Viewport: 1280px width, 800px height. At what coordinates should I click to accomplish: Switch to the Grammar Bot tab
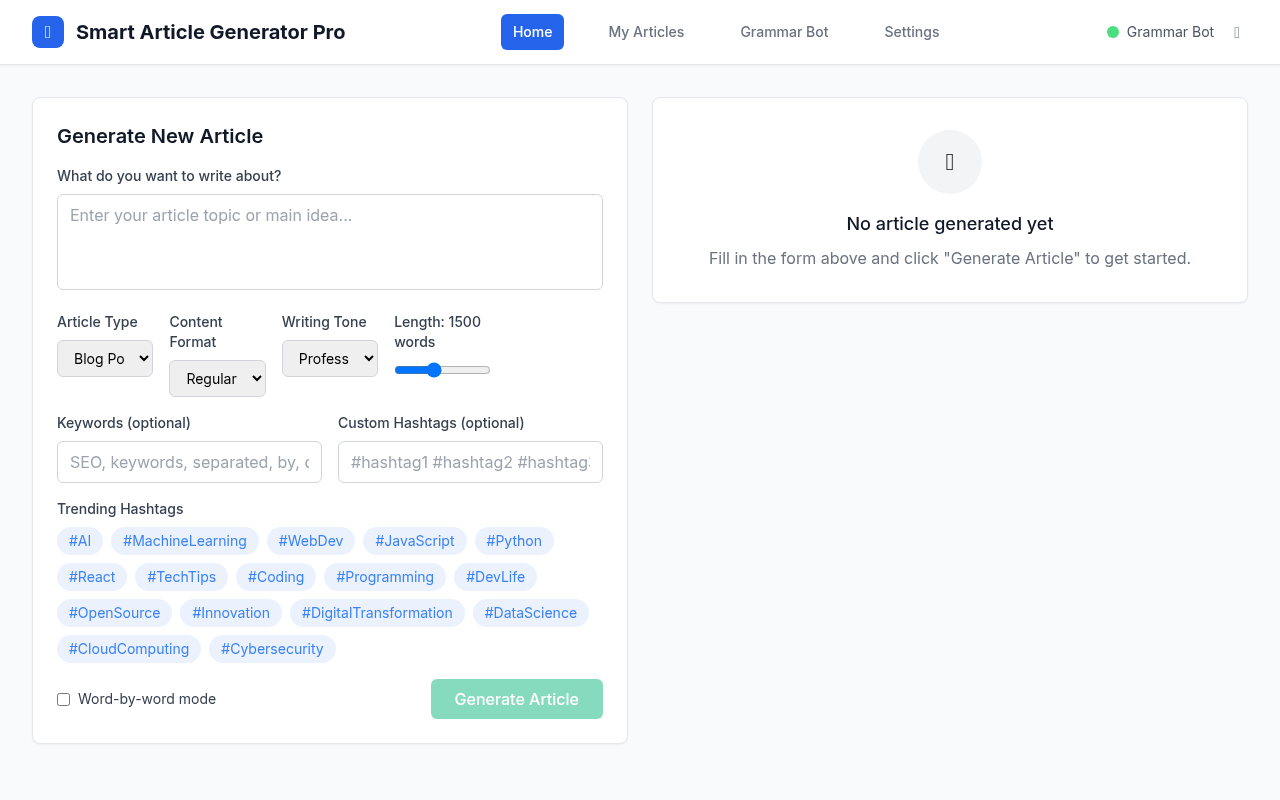pyautogui.click(x=784, y=32)
